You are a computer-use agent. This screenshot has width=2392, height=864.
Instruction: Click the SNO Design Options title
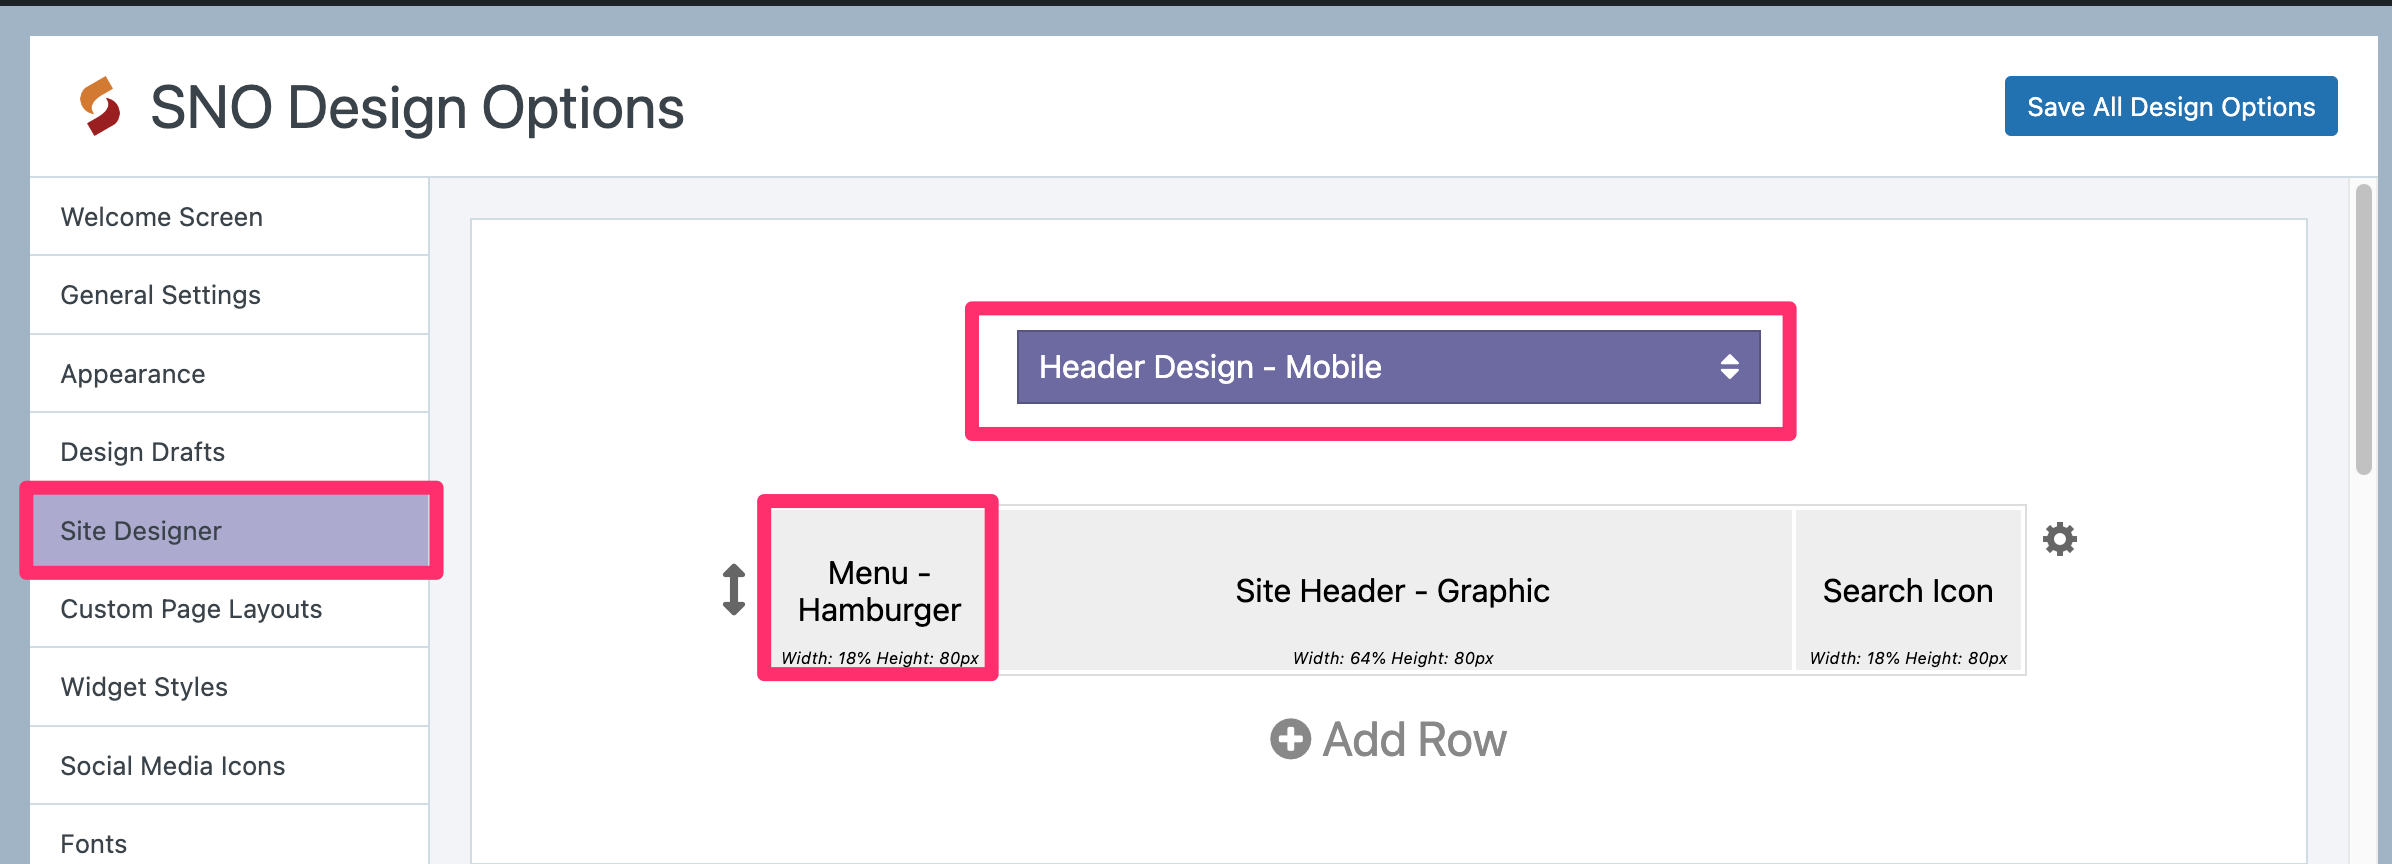tap(417, 107)
